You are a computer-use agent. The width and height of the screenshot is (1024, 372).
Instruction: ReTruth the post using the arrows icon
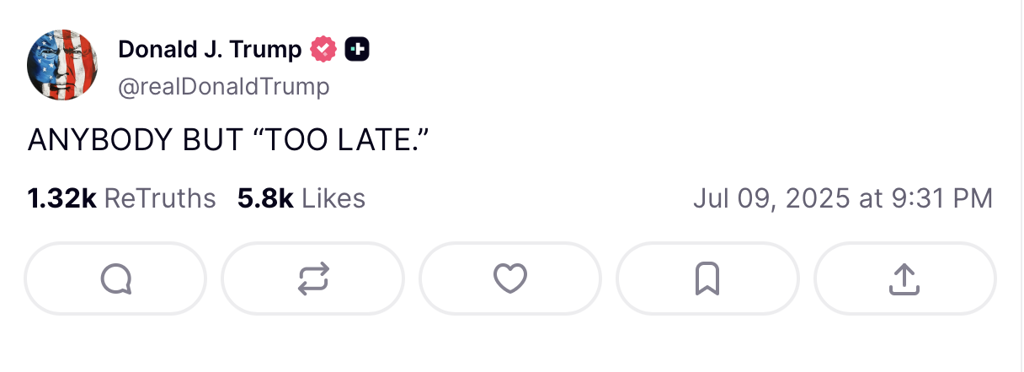pos(313,279)
